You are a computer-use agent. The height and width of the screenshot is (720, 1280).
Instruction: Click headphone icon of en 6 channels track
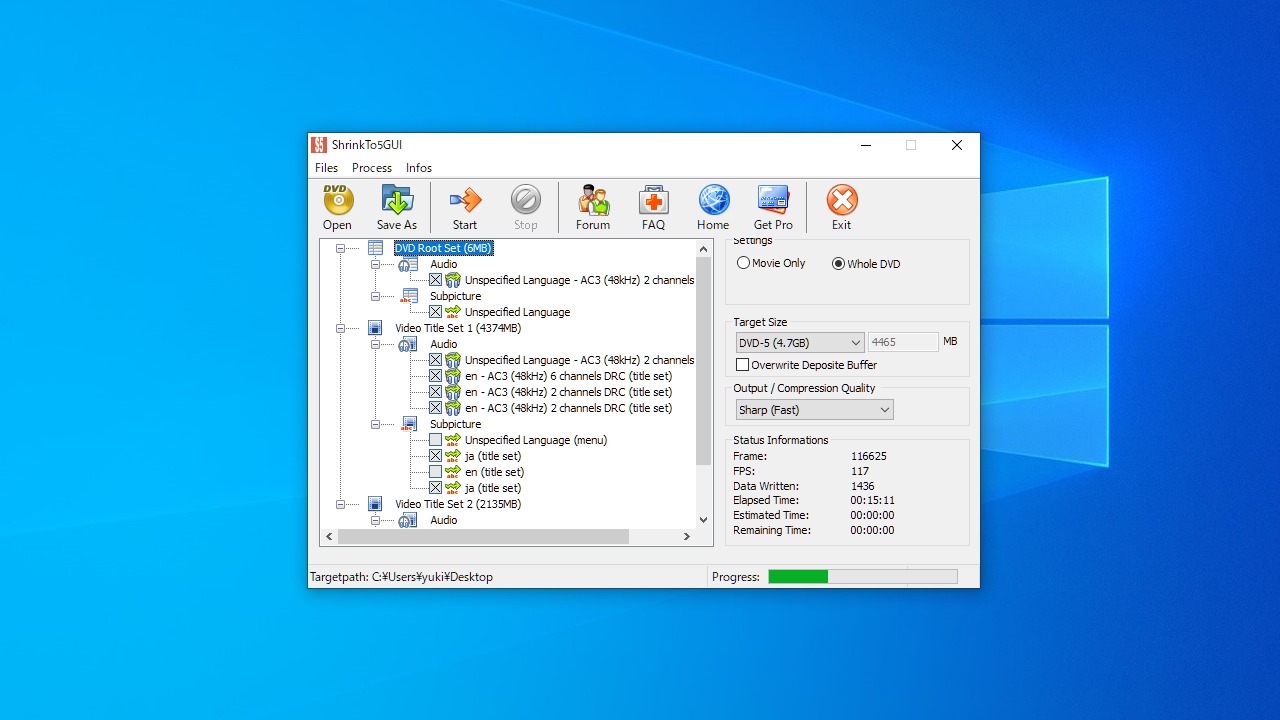click(x=453, y=376)
